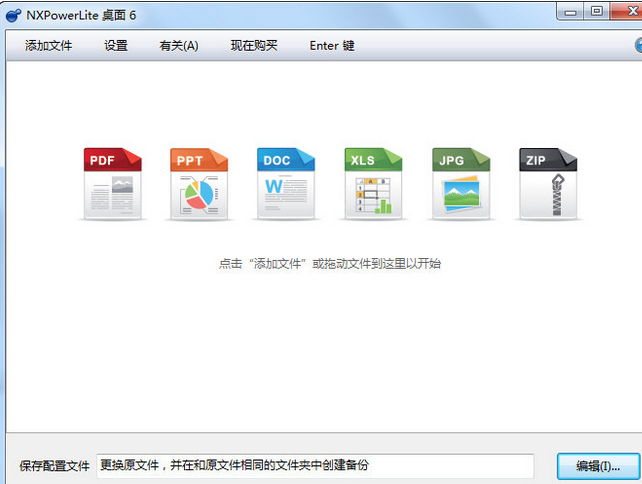Open the 设置 settings menu
642x484 pixels.
click(116, 45)
